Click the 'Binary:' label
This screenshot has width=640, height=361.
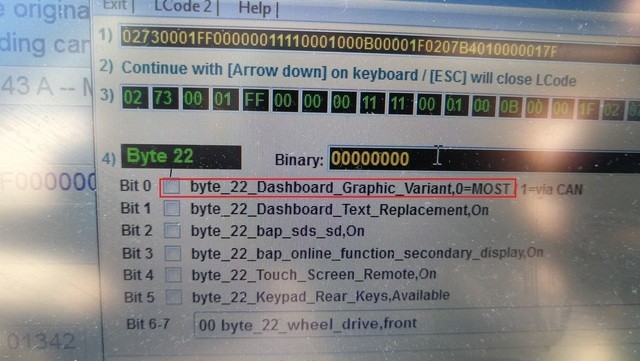pyautogui.click(x=299, y=160)
